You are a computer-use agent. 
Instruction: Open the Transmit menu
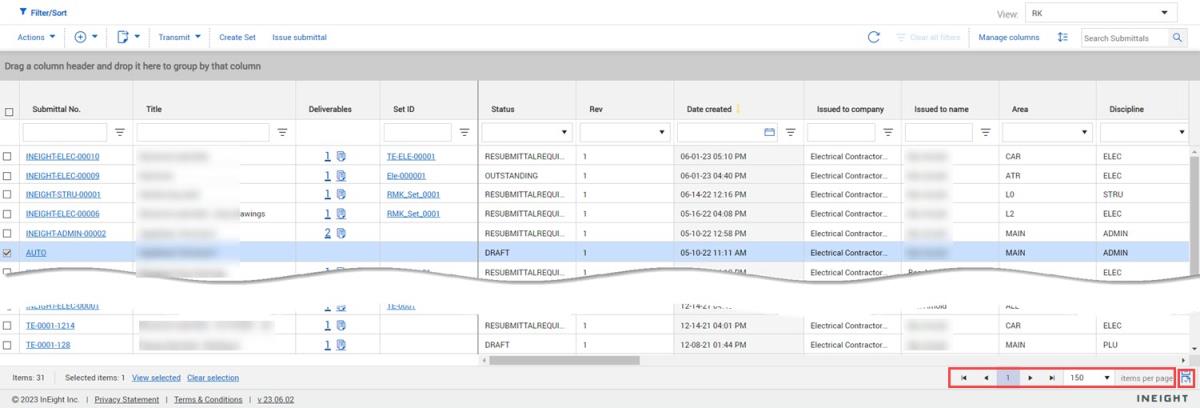(180, 37)
